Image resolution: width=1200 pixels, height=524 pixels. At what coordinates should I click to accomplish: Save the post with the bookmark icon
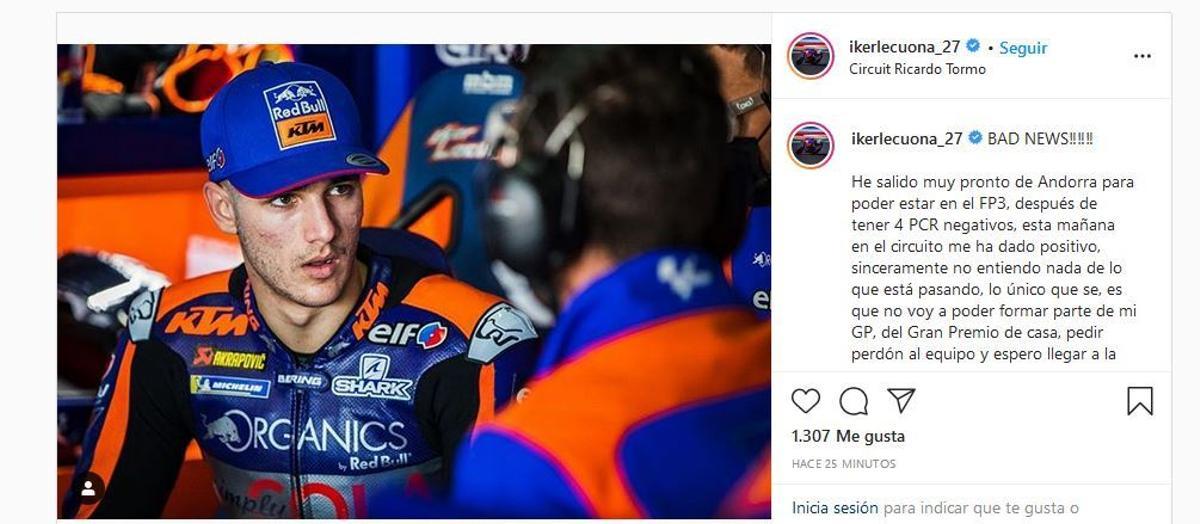[1140, 401]
